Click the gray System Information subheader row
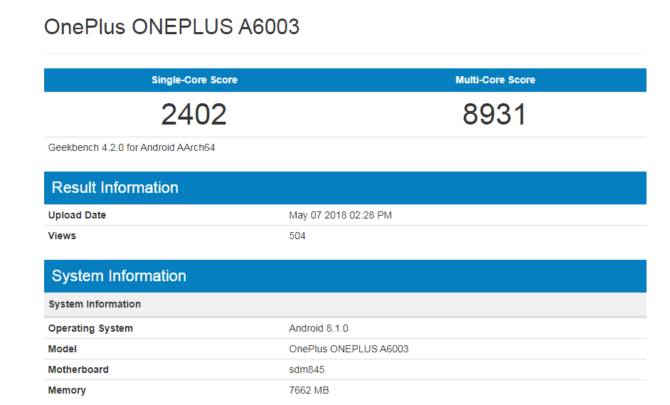This screenshot has height=405, width=670. pyautogui.click(x=345, y=305)
